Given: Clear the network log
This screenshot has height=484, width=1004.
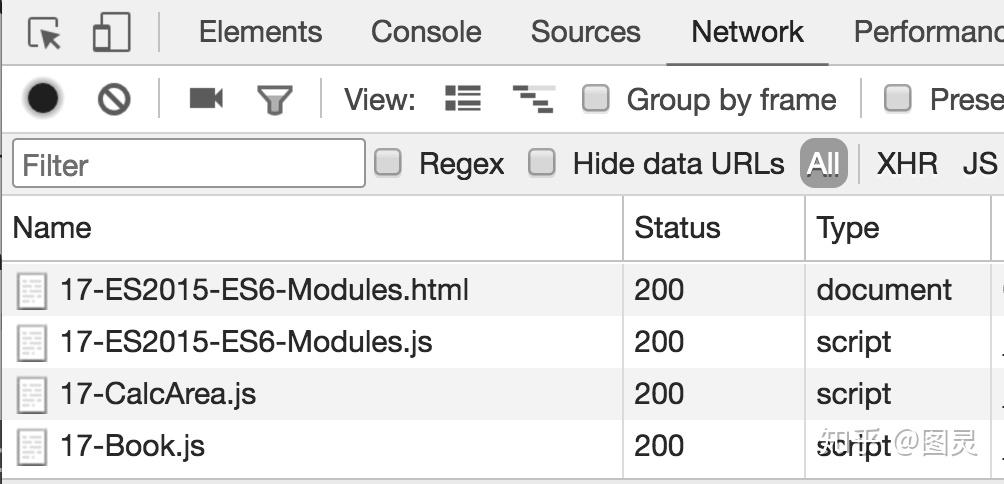Looking at the screenshot, I should (x=114, y=99).
